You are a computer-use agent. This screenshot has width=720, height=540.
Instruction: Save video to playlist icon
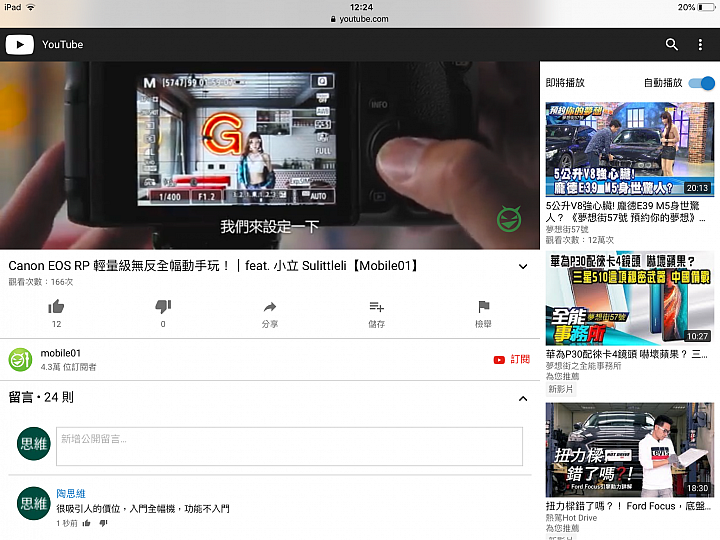tap(376, 306)
